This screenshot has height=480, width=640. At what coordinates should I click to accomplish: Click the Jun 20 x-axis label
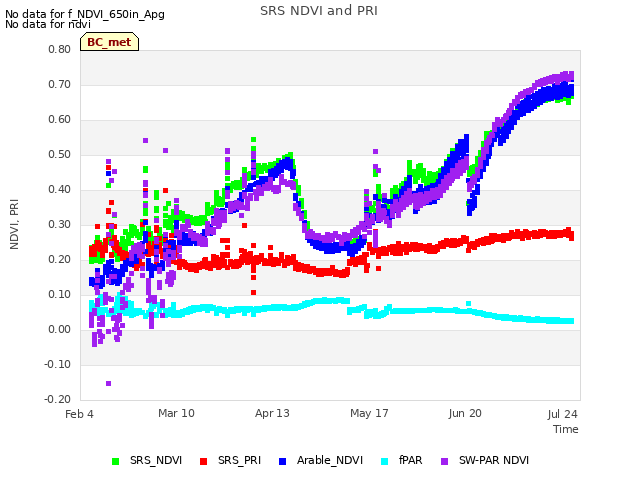(465, 413)
